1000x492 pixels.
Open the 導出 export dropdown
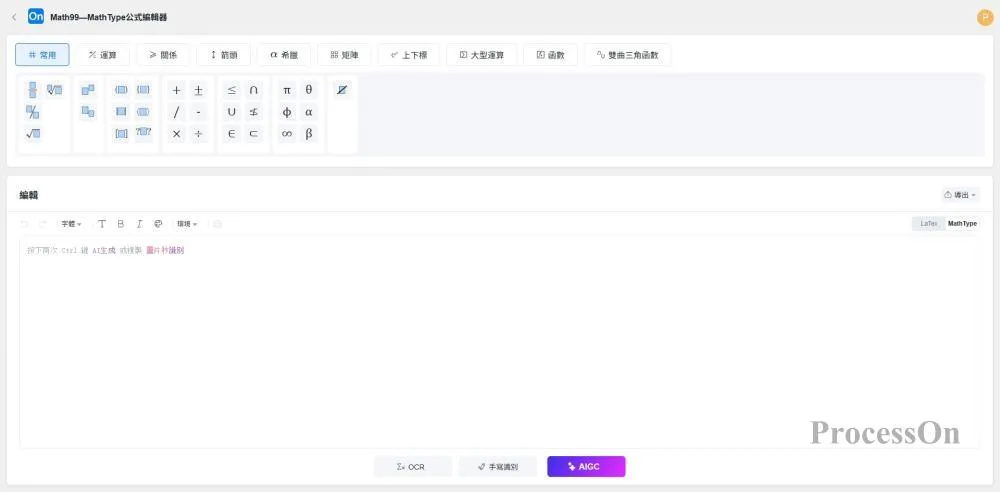coord(960,195)
